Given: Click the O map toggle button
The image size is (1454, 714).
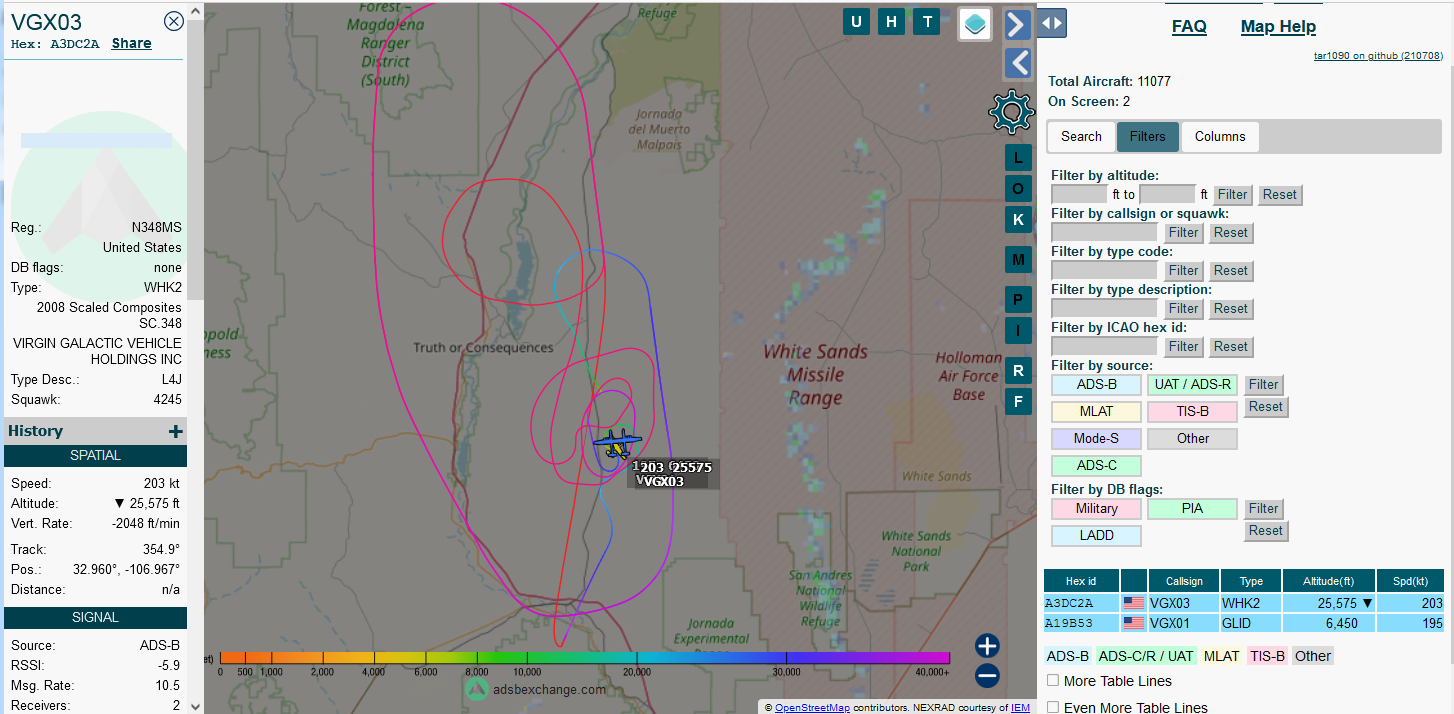Looking at the screenshot, I should point(1018,189).
